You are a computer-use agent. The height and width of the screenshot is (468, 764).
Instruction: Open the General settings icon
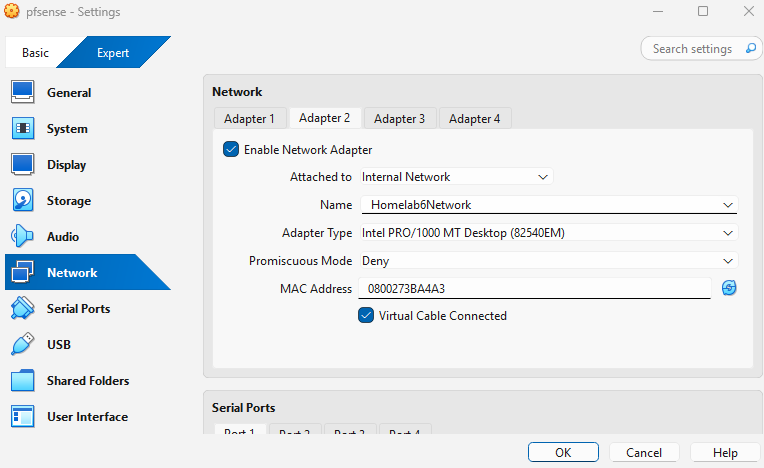(x=22, y=92)
